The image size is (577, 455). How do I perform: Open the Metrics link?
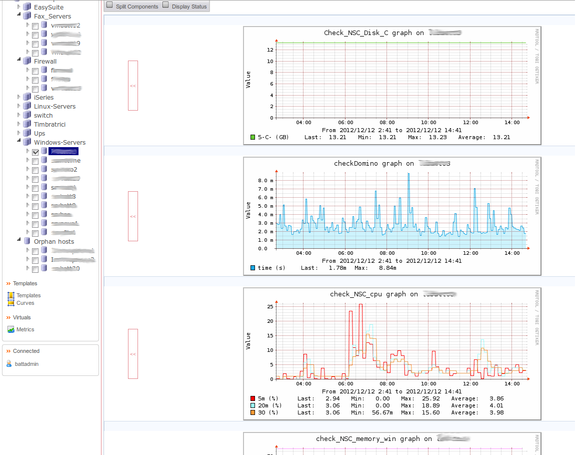(x=25, y=329)
